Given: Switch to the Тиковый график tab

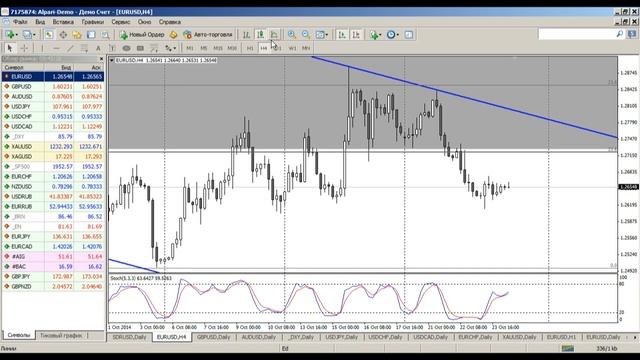Looking at the screenshot, I should (x=61, y=336).
